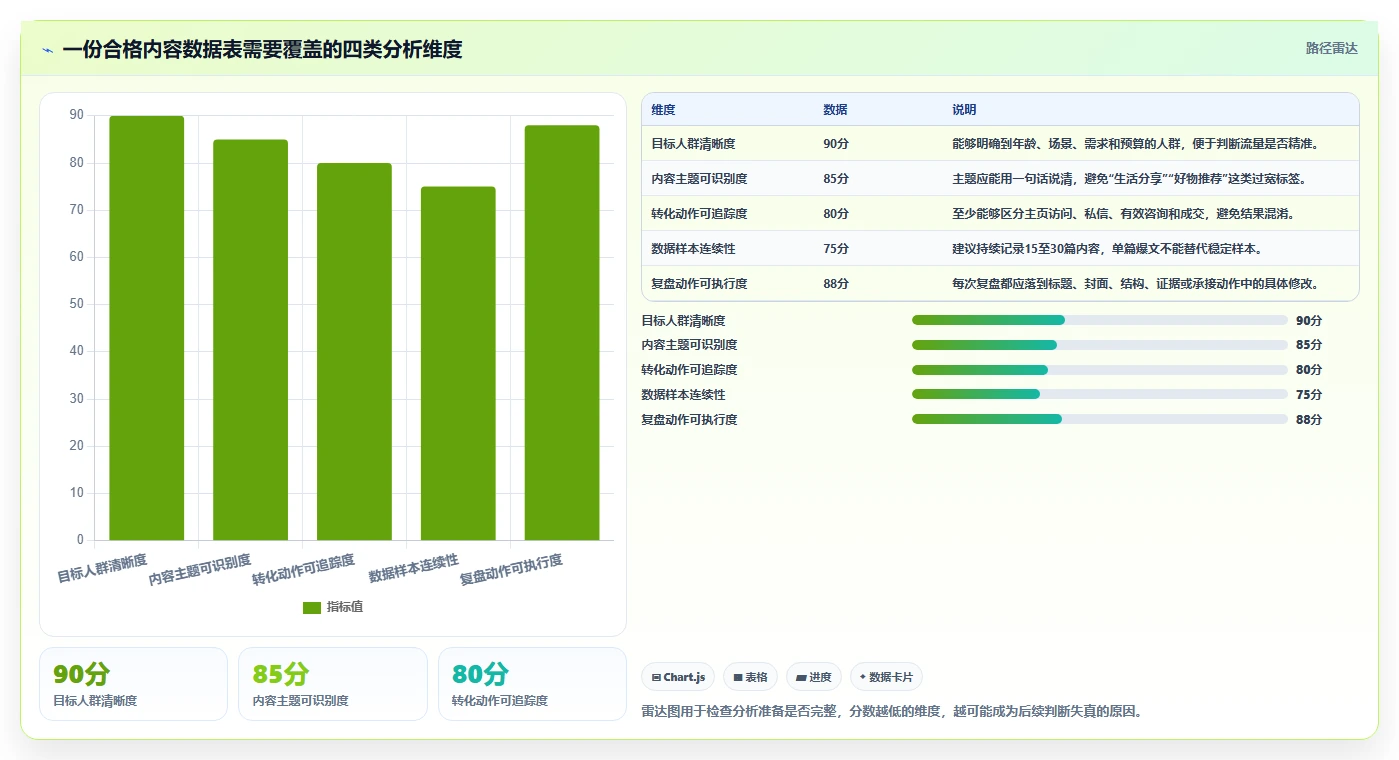Viewport: 1399px width, 760px height.
Task: Click the 75分 value beside the progress bar
Action: tap(1309, 395)
